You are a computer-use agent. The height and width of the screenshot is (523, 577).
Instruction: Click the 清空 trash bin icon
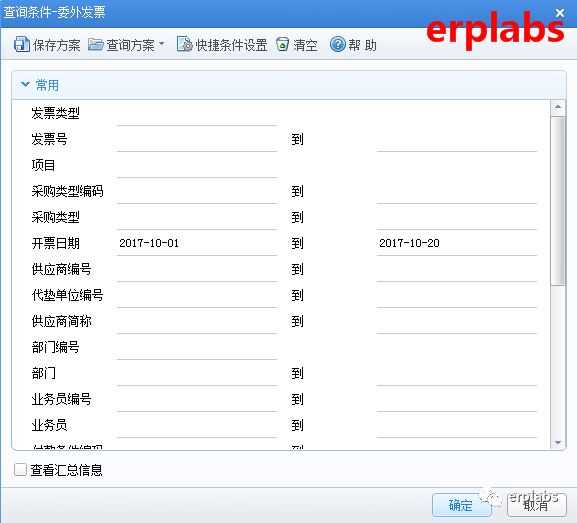point(283,44)
